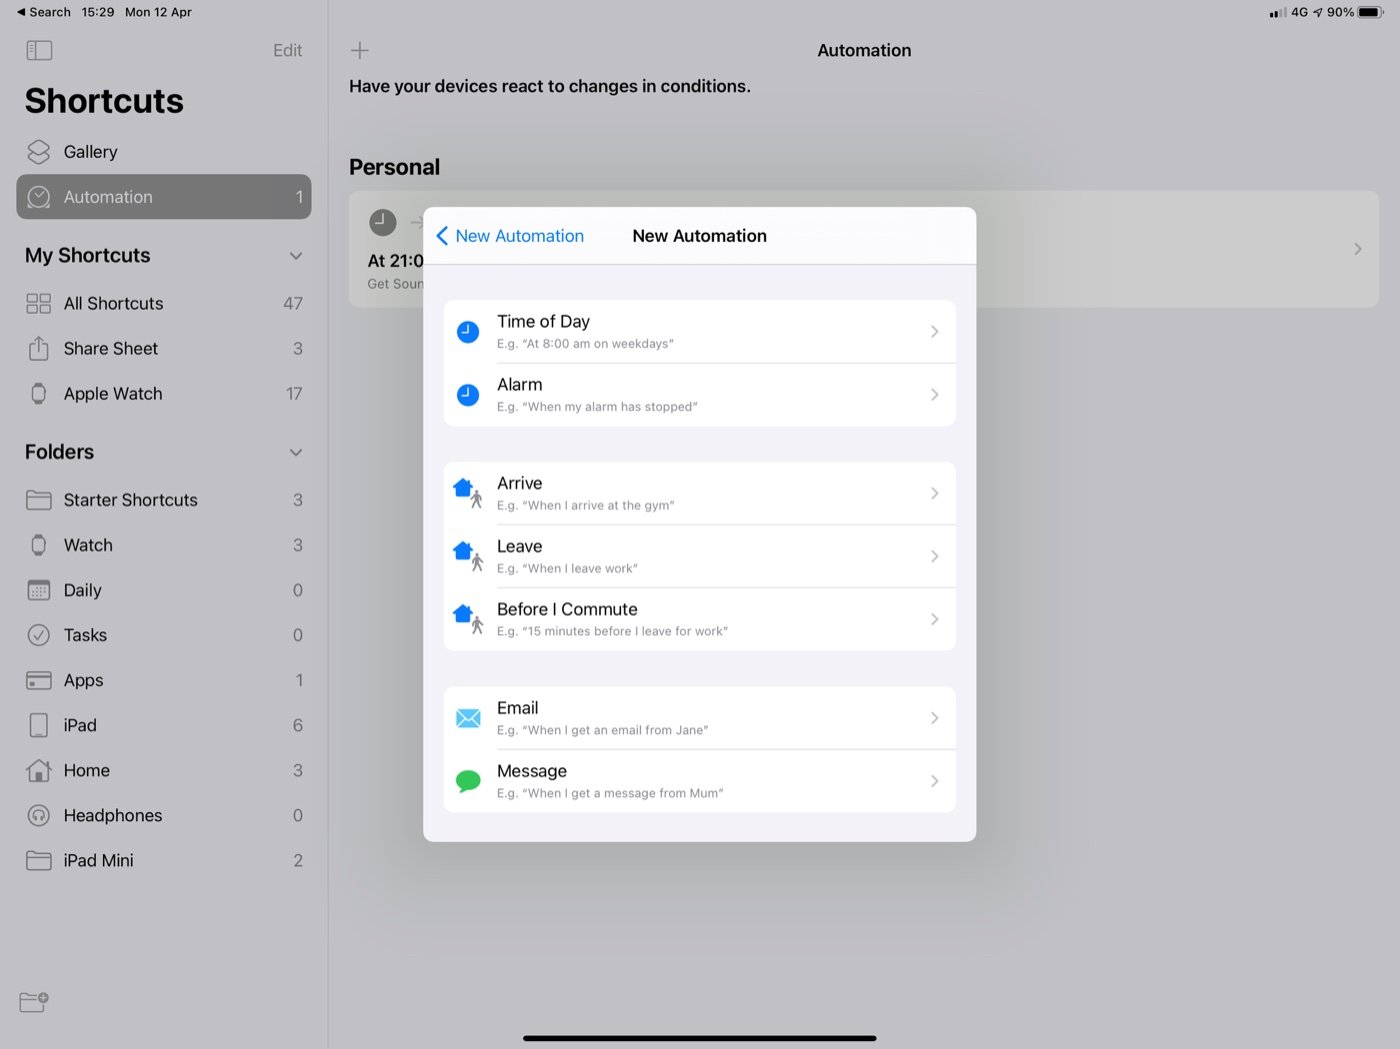The height and width of the screenshot is (1049, 1400).
Task: Open the Apple Watch shortcuts section
Action: point(113,393)
